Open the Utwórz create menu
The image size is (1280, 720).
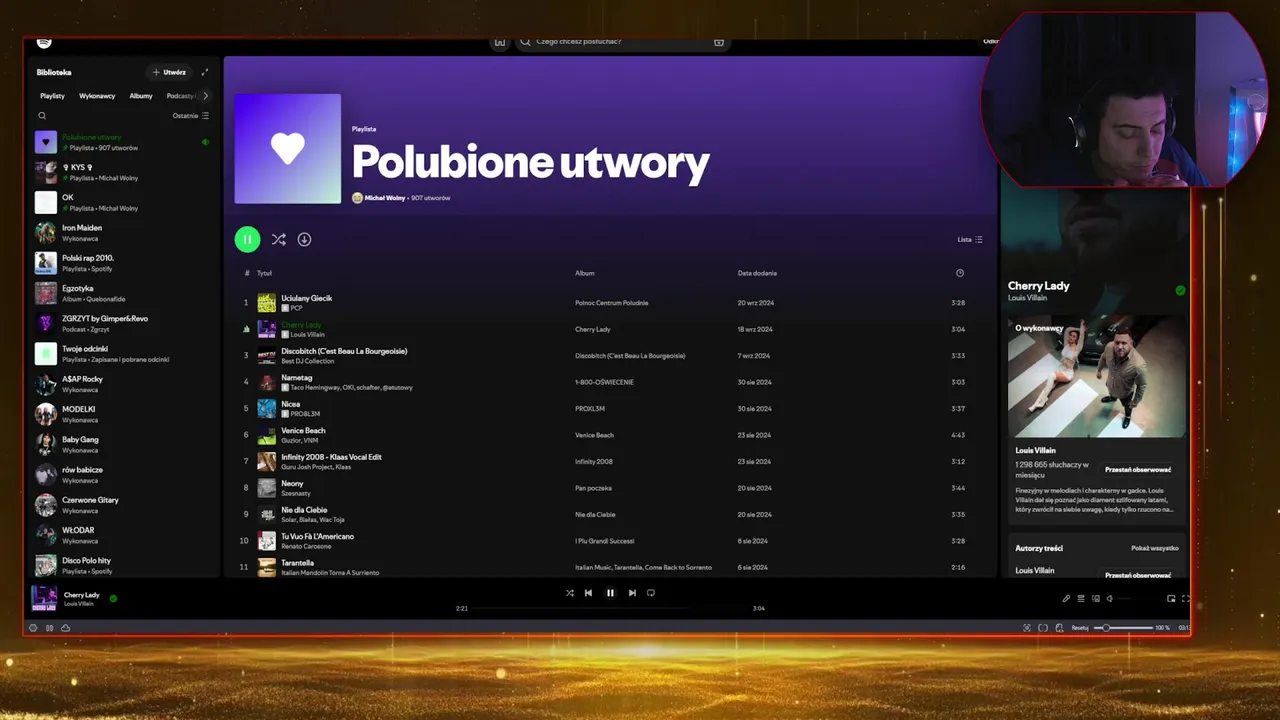[169, 72]
